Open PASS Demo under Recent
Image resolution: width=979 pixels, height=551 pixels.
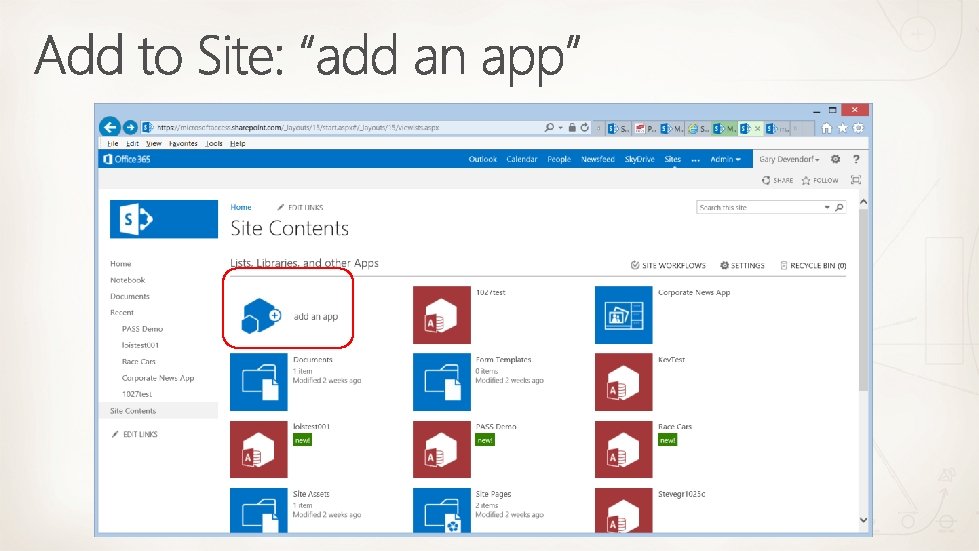[x=142, y=329]
